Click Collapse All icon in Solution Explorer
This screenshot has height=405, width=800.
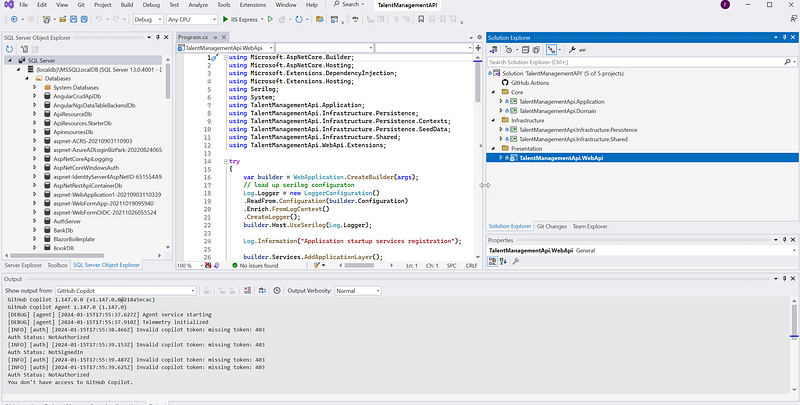(x=526, y=49)
